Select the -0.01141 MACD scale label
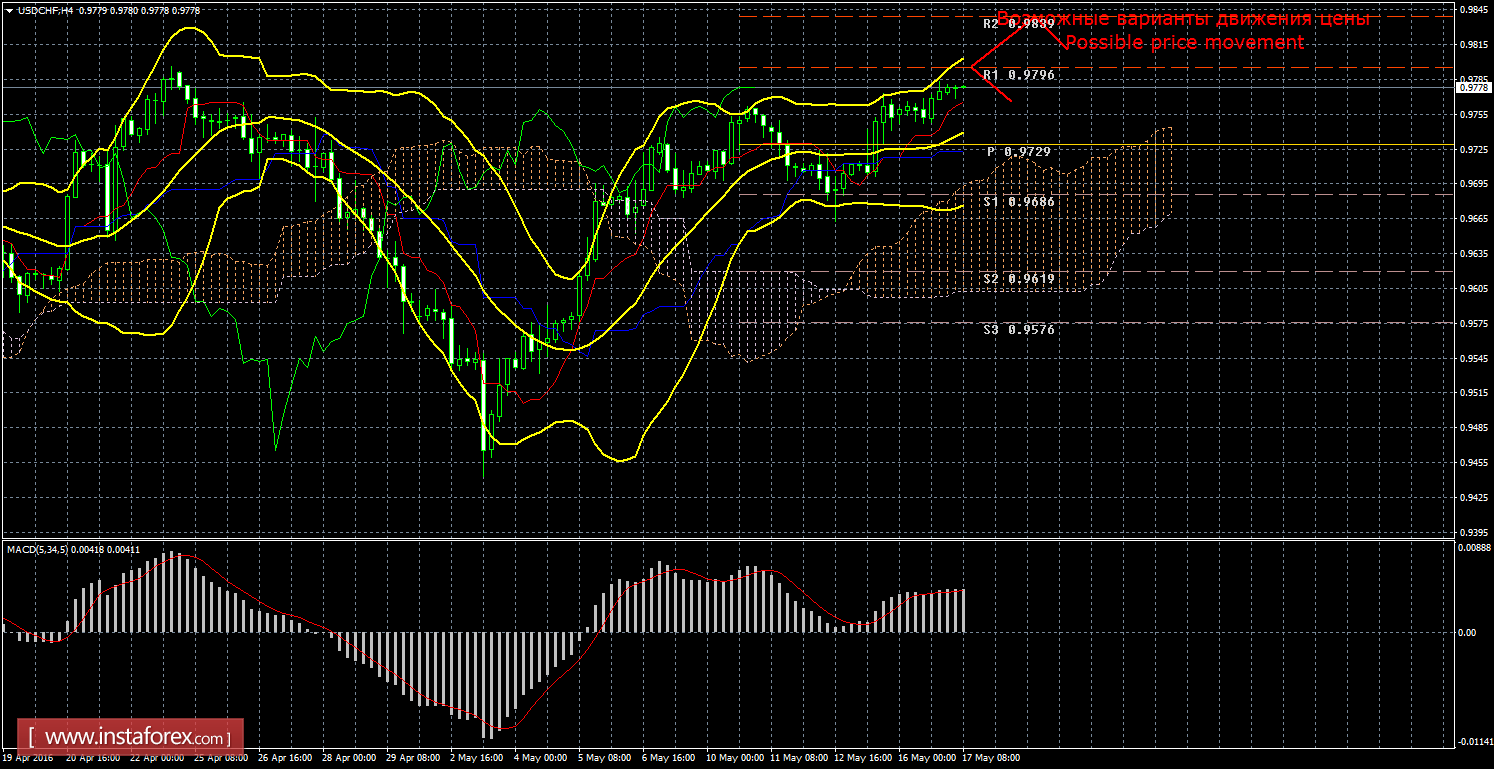1494x769 pixels. (1472, 741)
